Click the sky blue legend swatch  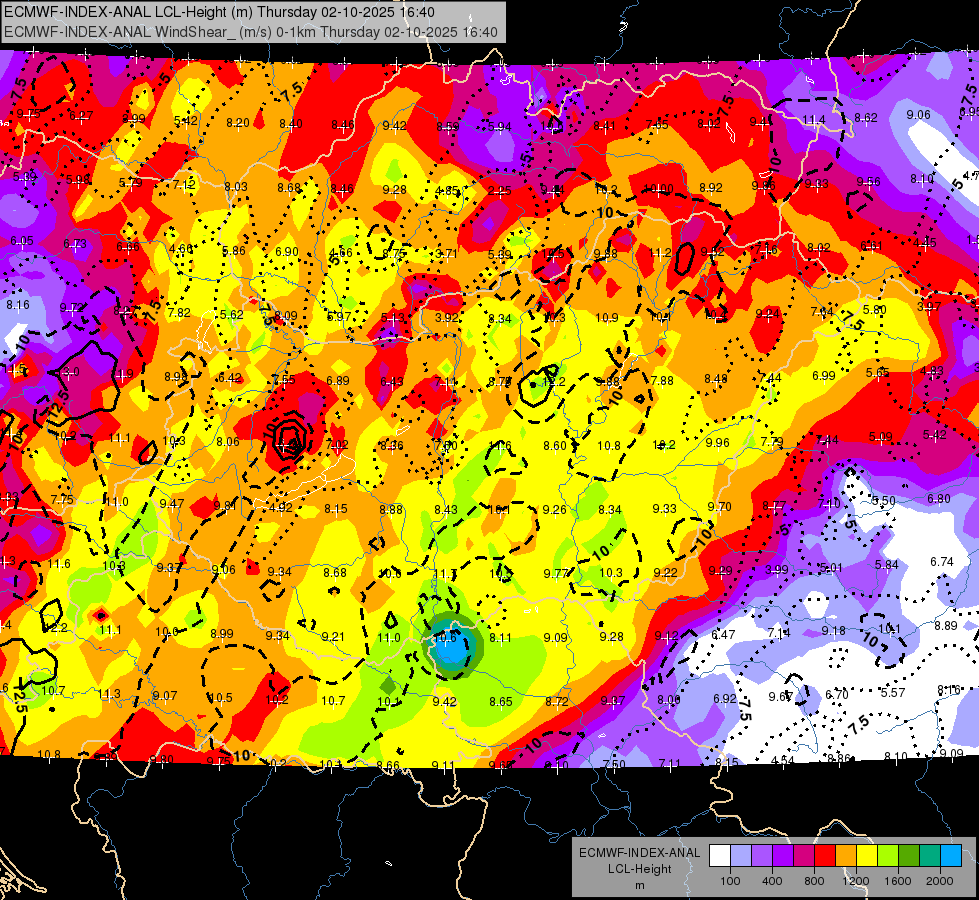coord(951,856)
